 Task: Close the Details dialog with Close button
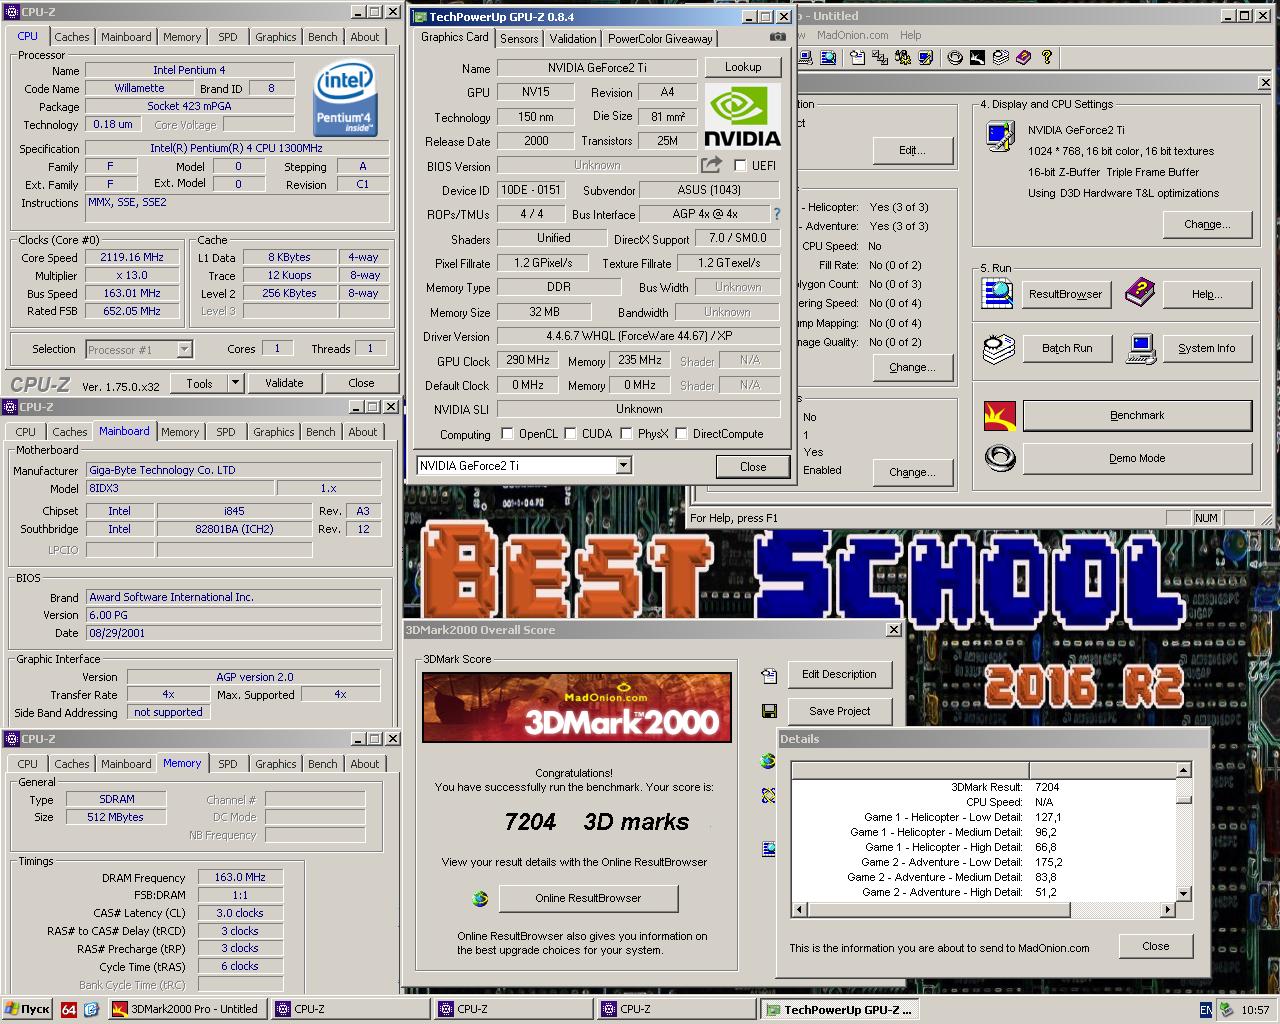click(1155, 946)
